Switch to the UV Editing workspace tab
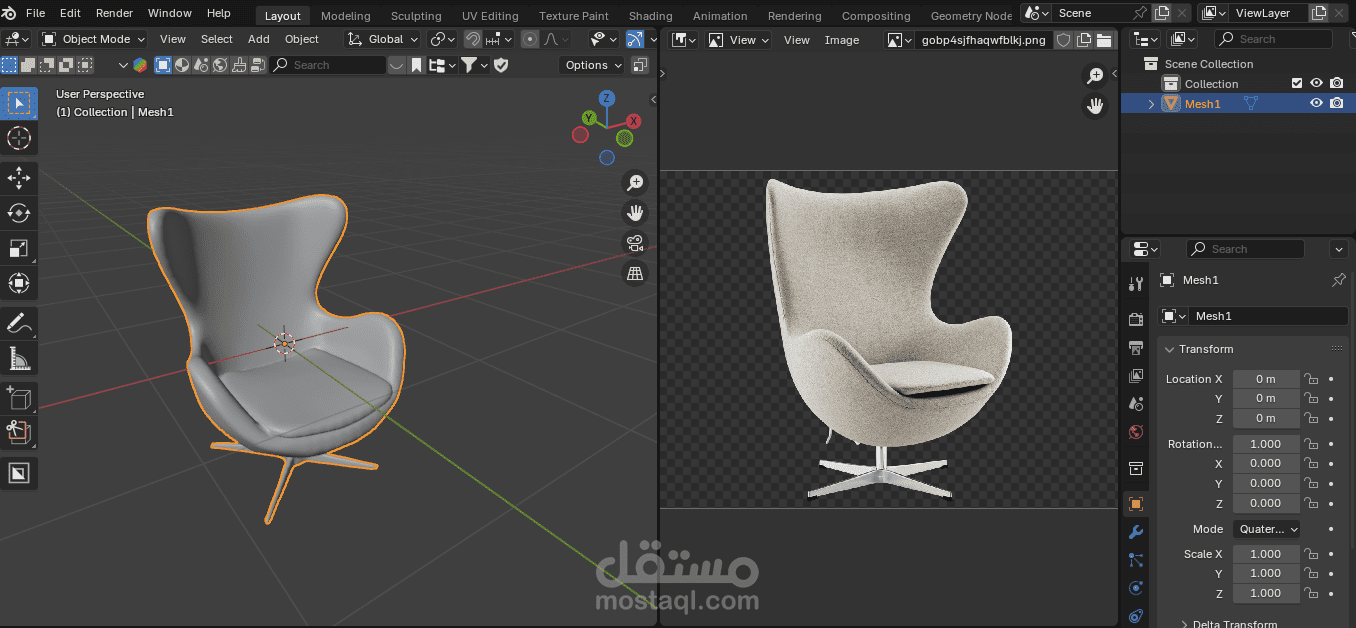 coord(490,16)
